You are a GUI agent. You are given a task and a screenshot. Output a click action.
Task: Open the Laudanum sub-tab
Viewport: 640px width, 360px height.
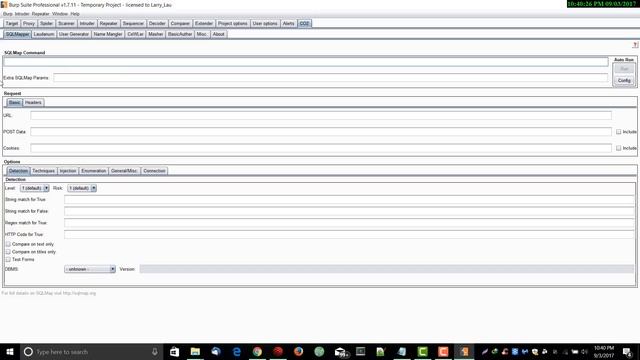click(44, 34)
